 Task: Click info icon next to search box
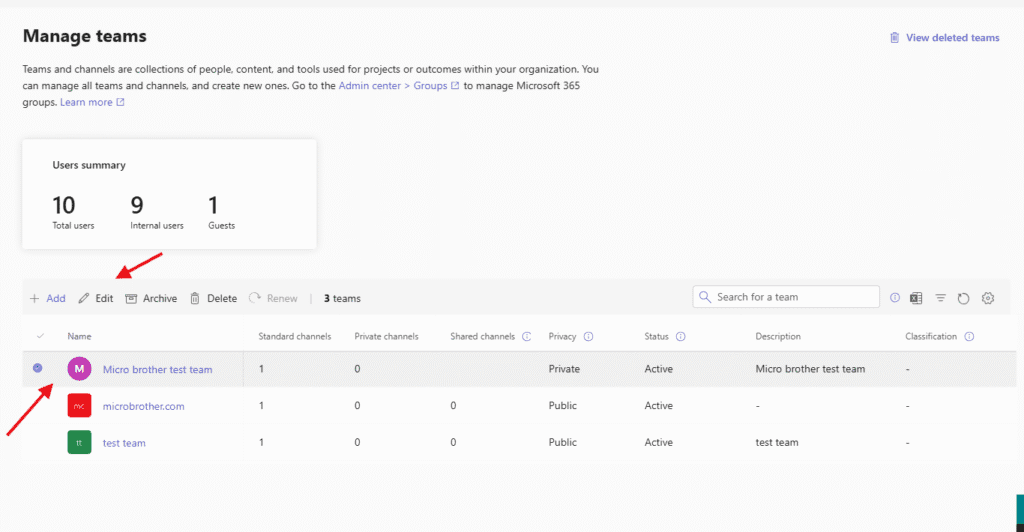tap(895, 298)
